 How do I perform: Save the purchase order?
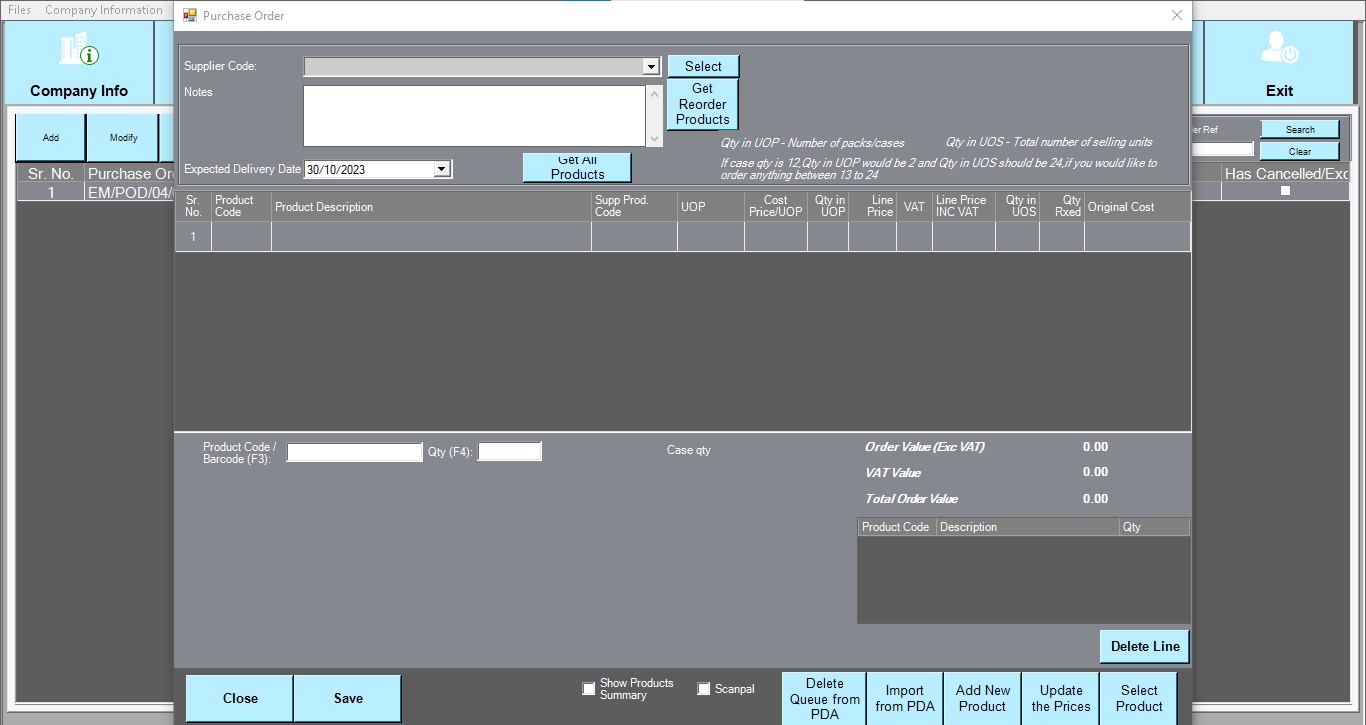(348, 698)
